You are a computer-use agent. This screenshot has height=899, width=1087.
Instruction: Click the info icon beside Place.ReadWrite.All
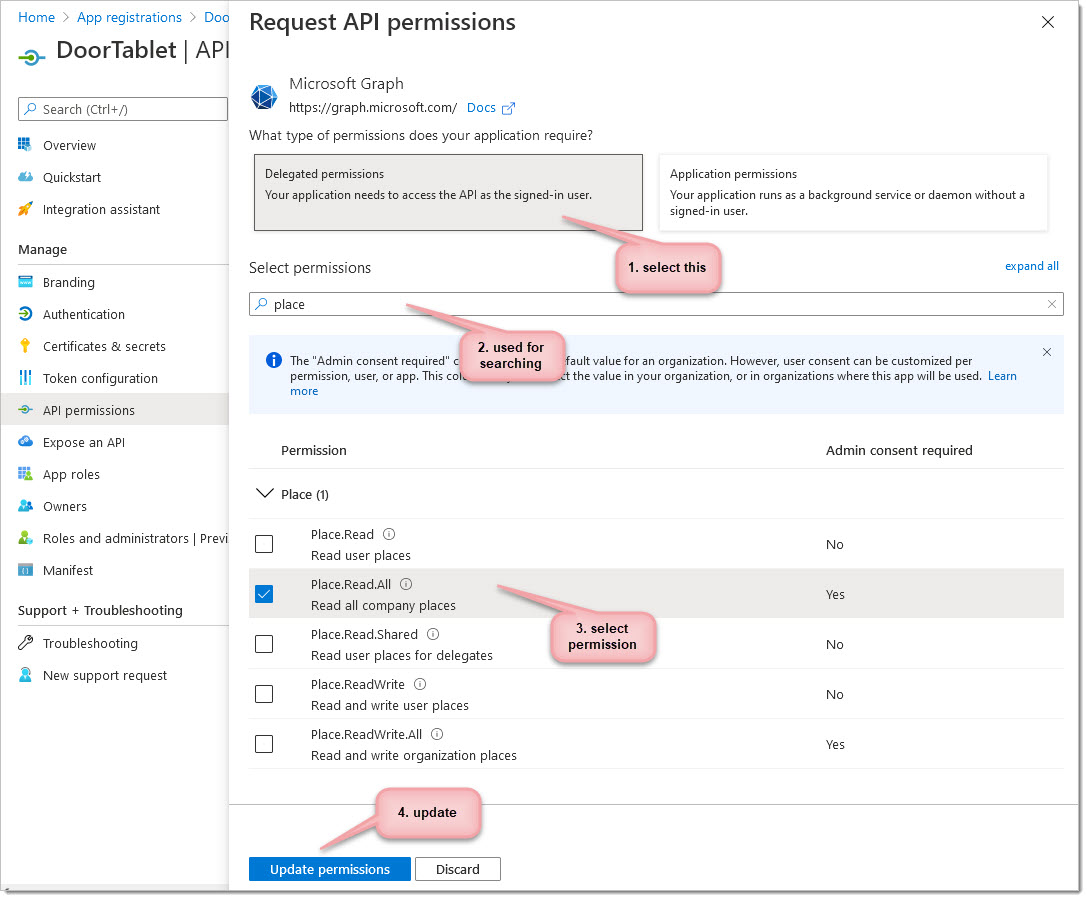coord(437,734)
